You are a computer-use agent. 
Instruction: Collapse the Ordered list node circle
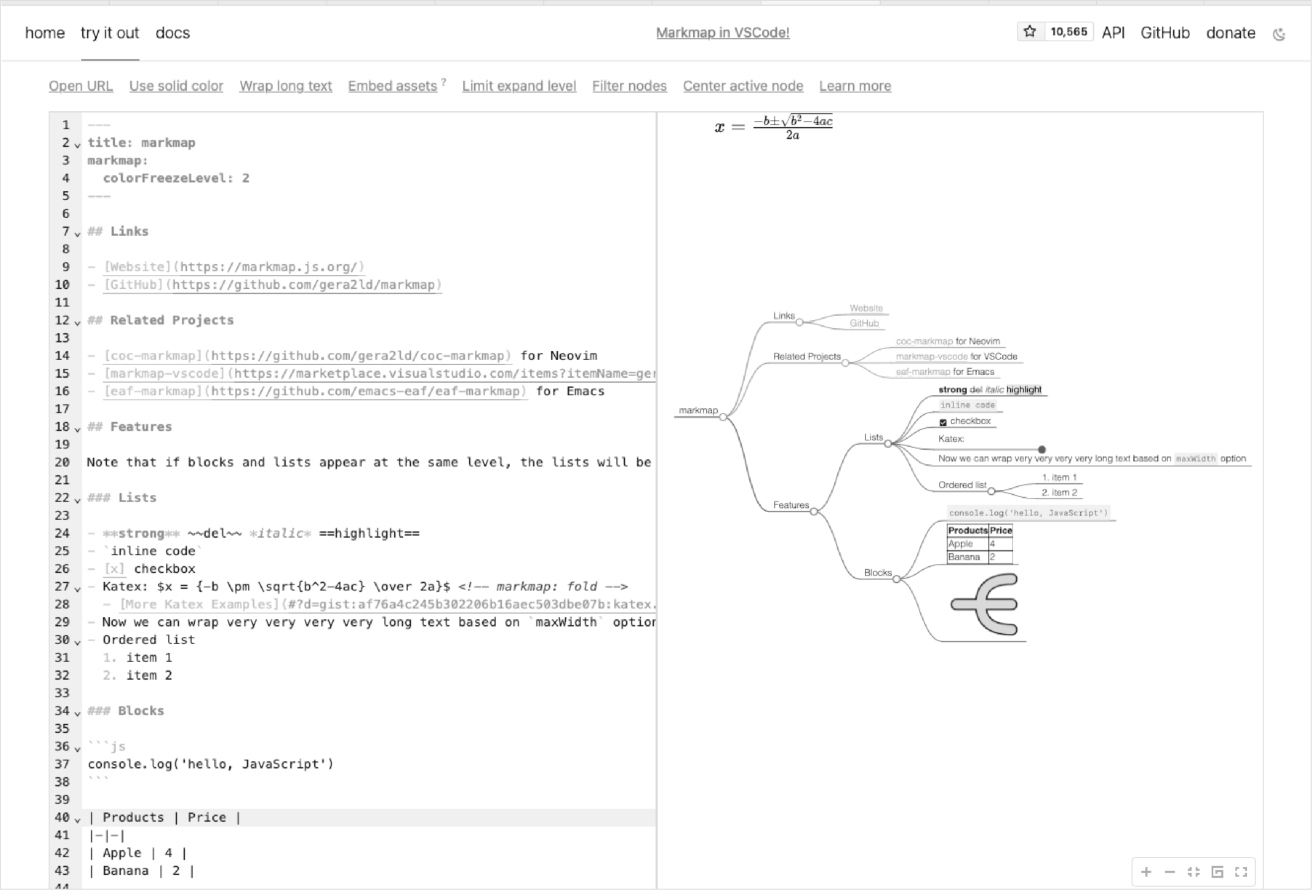point(992,491)
